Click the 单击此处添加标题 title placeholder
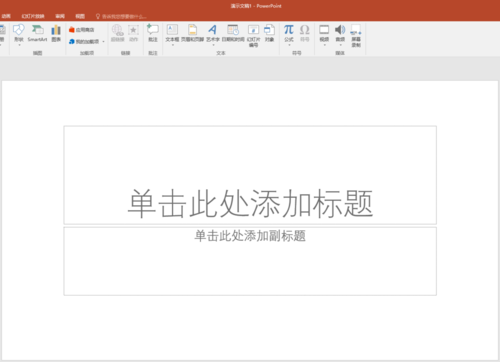This screenshot has height=362, width=500. pyautogui.click(x=250, y=175)
